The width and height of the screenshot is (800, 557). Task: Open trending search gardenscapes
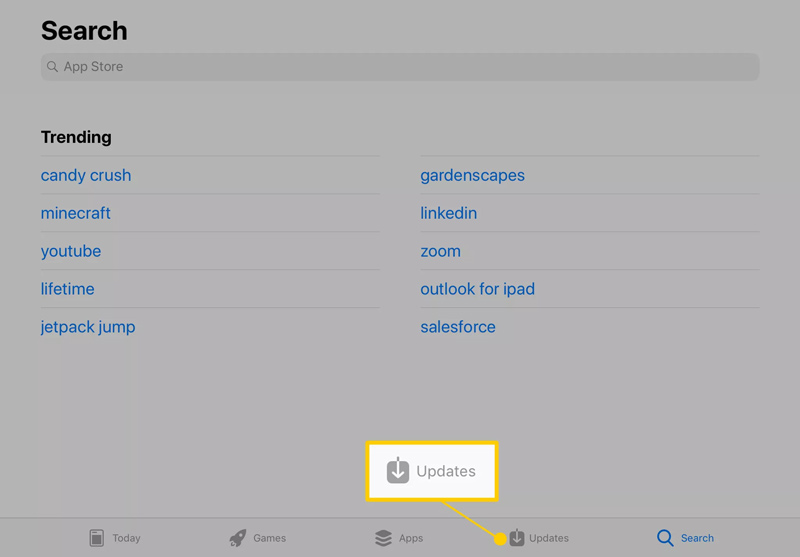pyautogui.click(x=472, y=175)
